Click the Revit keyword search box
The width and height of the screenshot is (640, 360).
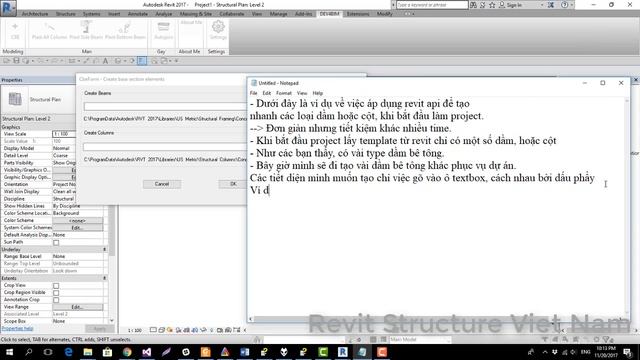[x=432, y=5]
